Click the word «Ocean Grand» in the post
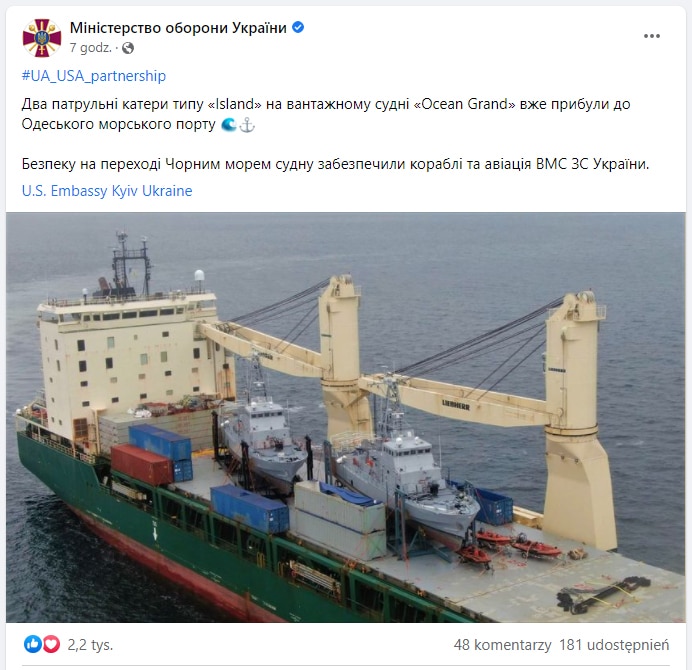This screenshot has height=670, width=692. (464, 104)
